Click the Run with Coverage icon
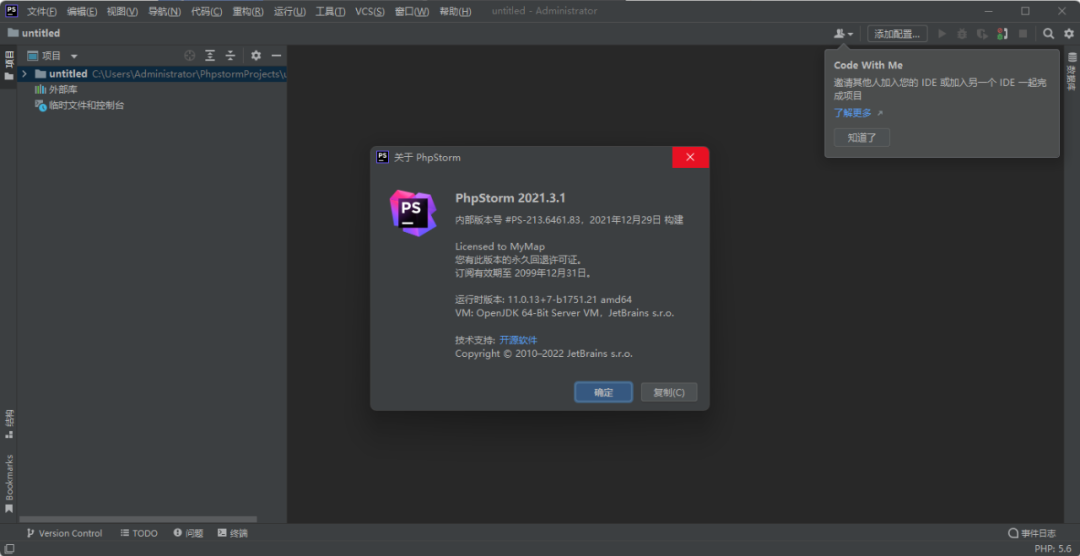Screen dimensions: 1080x556 [982, 33]
